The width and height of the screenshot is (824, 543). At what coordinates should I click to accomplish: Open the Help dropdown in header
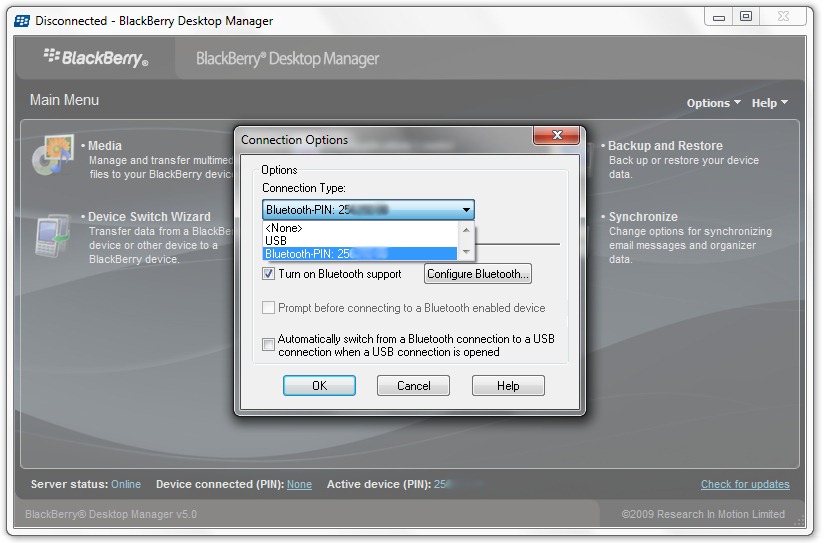[x=769, y=103]
